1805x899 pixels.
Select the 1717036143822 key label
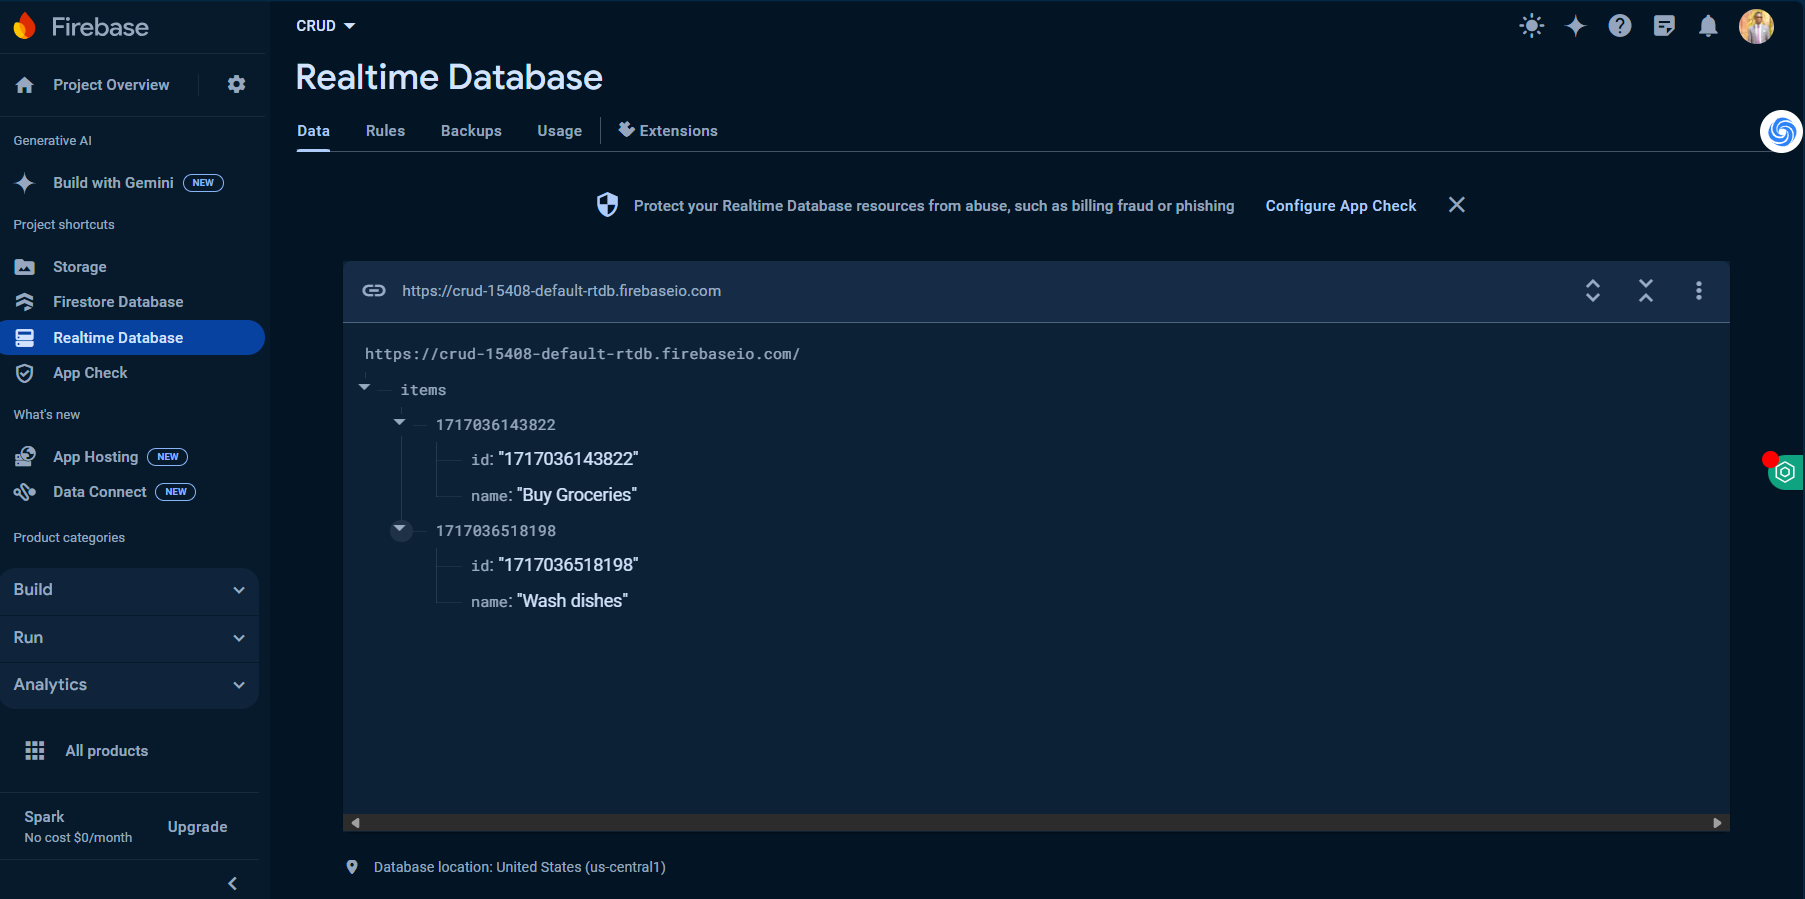tap(495, 425)
